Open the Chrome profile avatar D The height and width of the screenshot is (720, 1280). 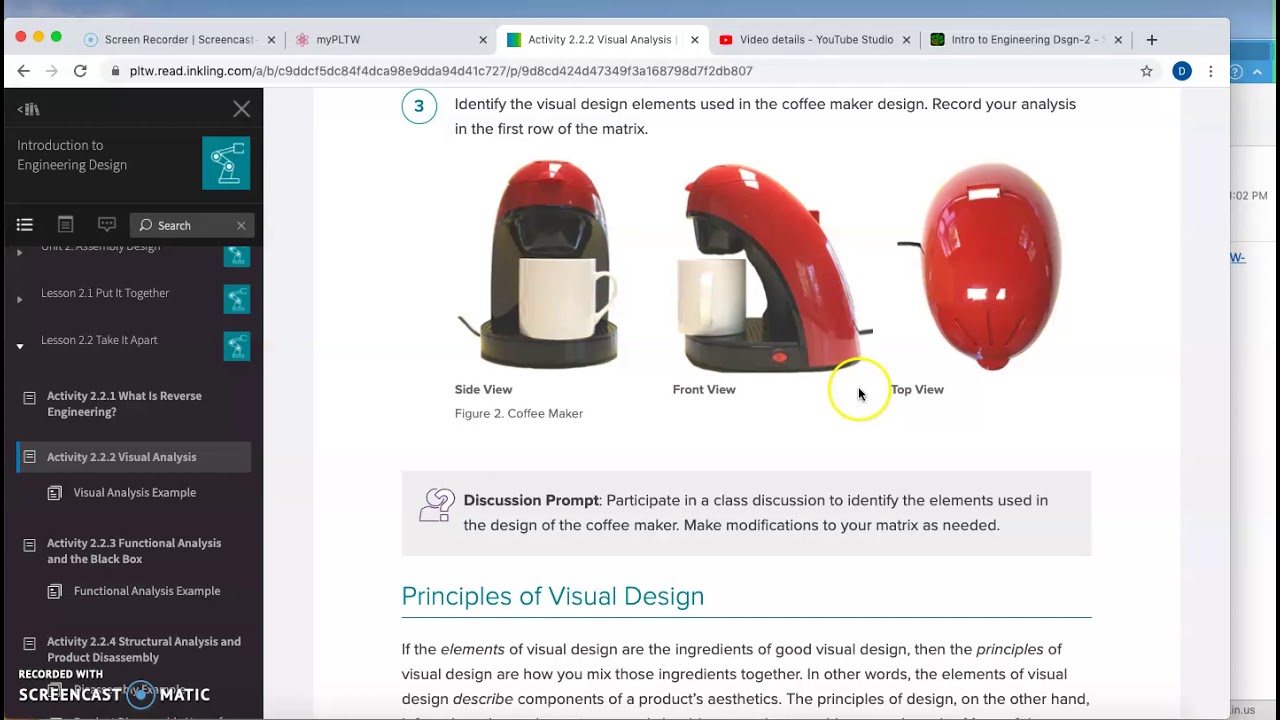[1182, 71]
